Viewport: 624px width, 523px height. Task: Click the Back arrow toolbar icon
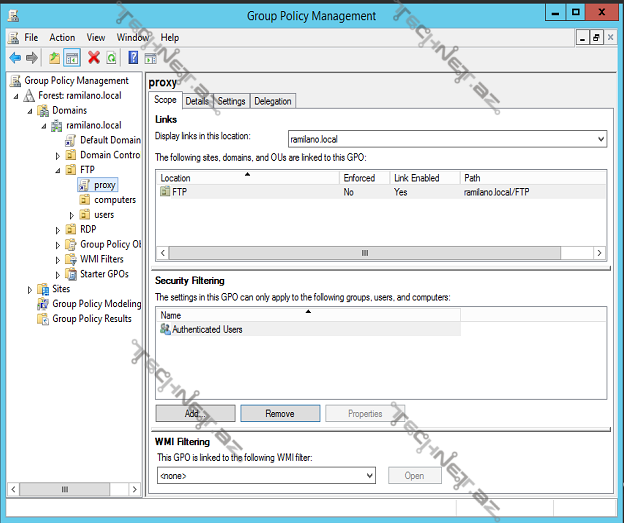[x=14, y=58]
